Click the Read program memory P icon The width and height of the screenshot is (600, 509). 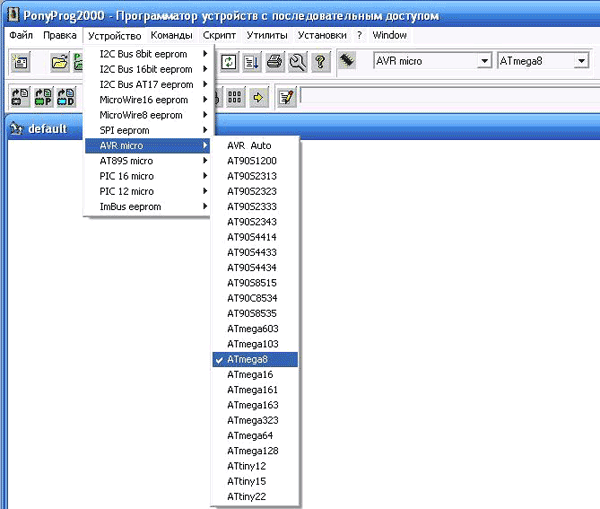(43, 97)
